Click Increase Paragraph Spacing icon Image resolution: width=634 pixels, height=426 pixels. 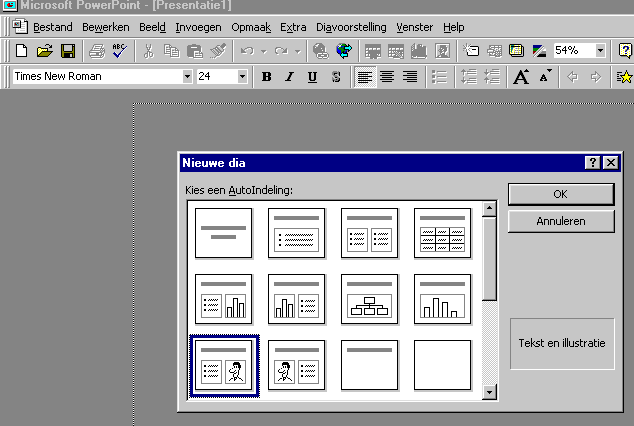point(469,76)
